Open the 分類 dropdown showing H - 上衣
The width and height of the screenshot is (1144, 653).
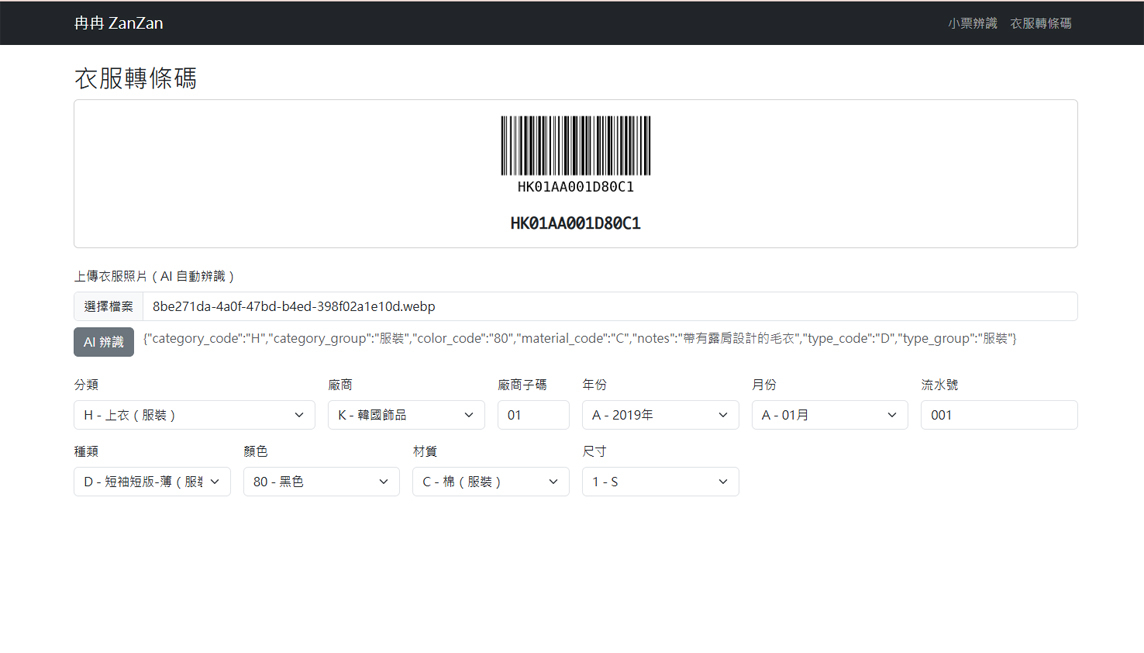coord(194,415)
